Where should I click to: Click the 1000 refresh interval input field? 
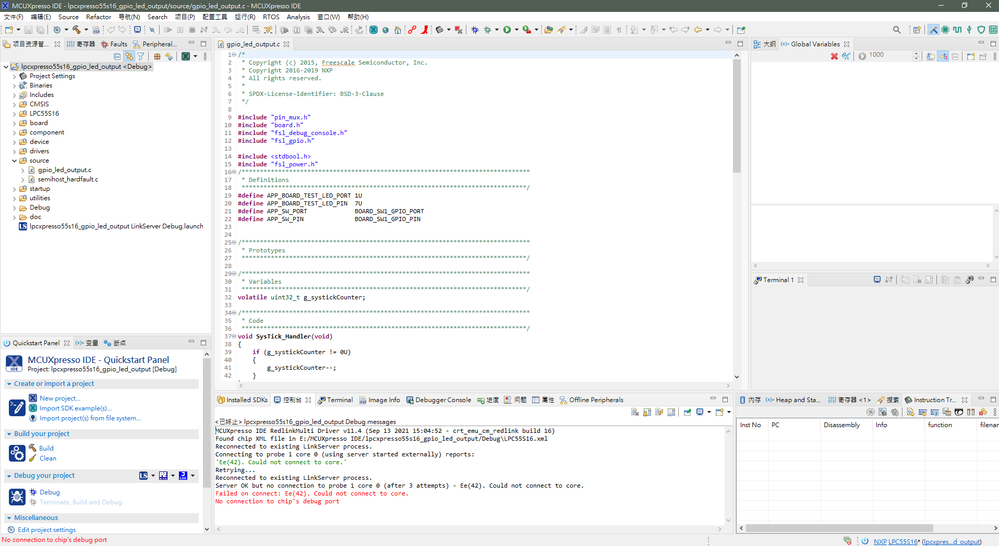coord(880,56)
